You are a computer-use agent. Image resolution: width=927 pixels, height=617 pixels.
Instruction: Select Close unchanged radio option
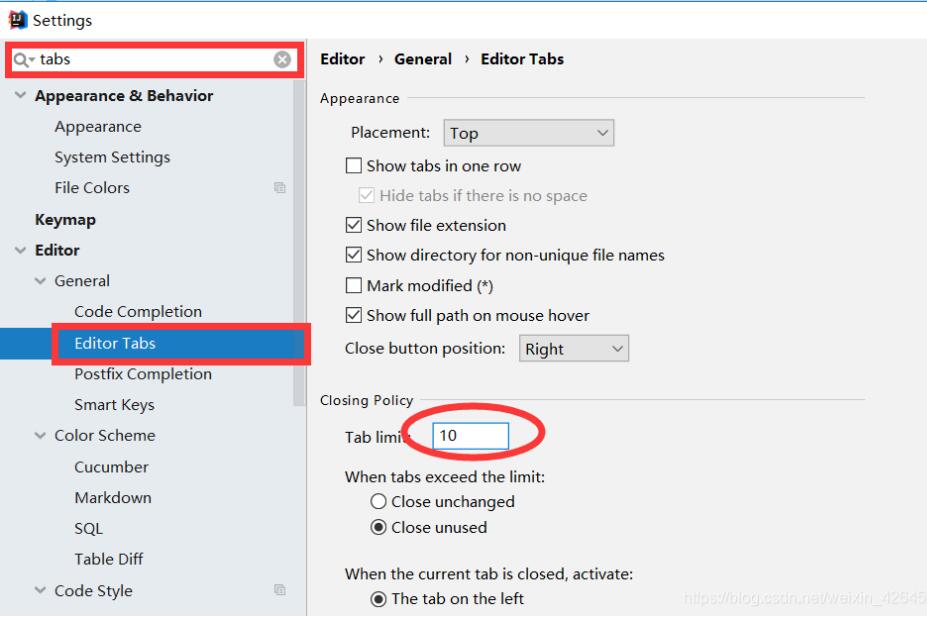click(x=378, y=501)
